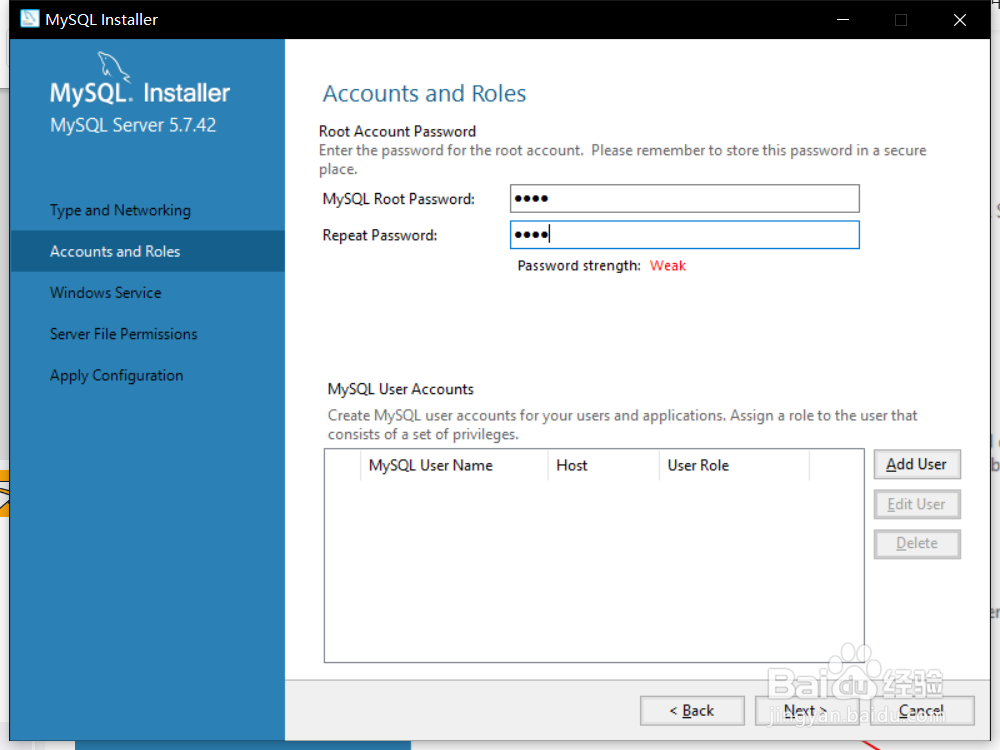Image resolution: width=1000 pixels, height=750 pixels.
Task: Focus the Repeat Password field
Action: point(684,235)
